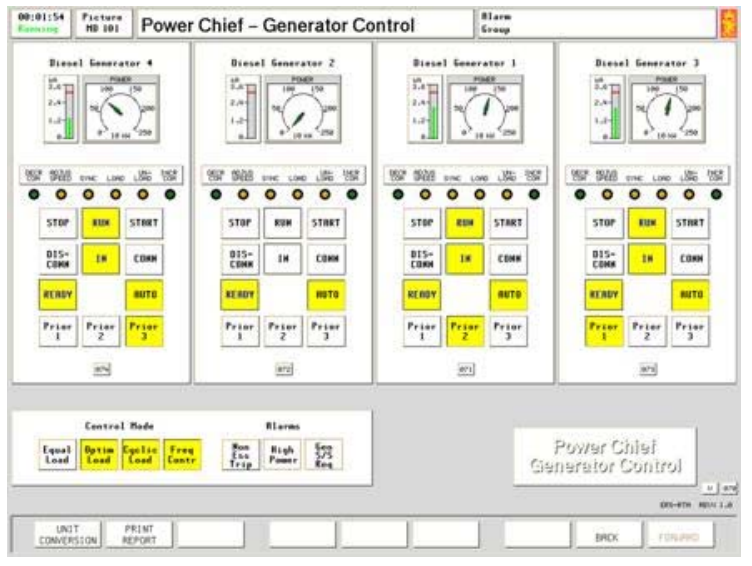Toggle READY state on Diesel Generator 1

point(420,294)
